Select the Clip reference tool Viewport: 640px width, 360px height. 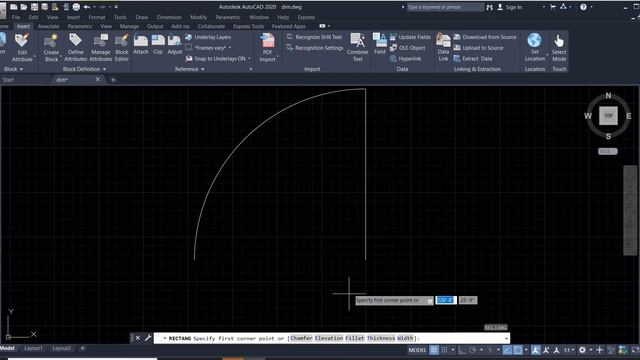tap(158, 44)
